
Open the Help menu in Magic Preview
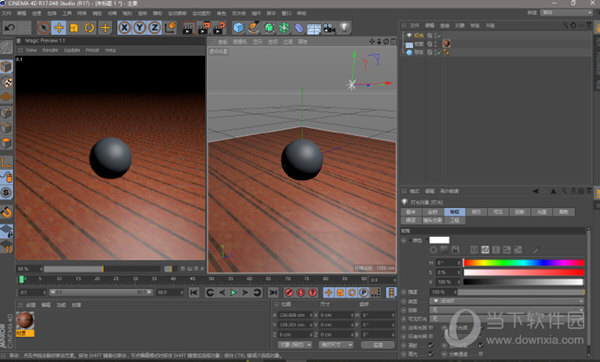110,50
